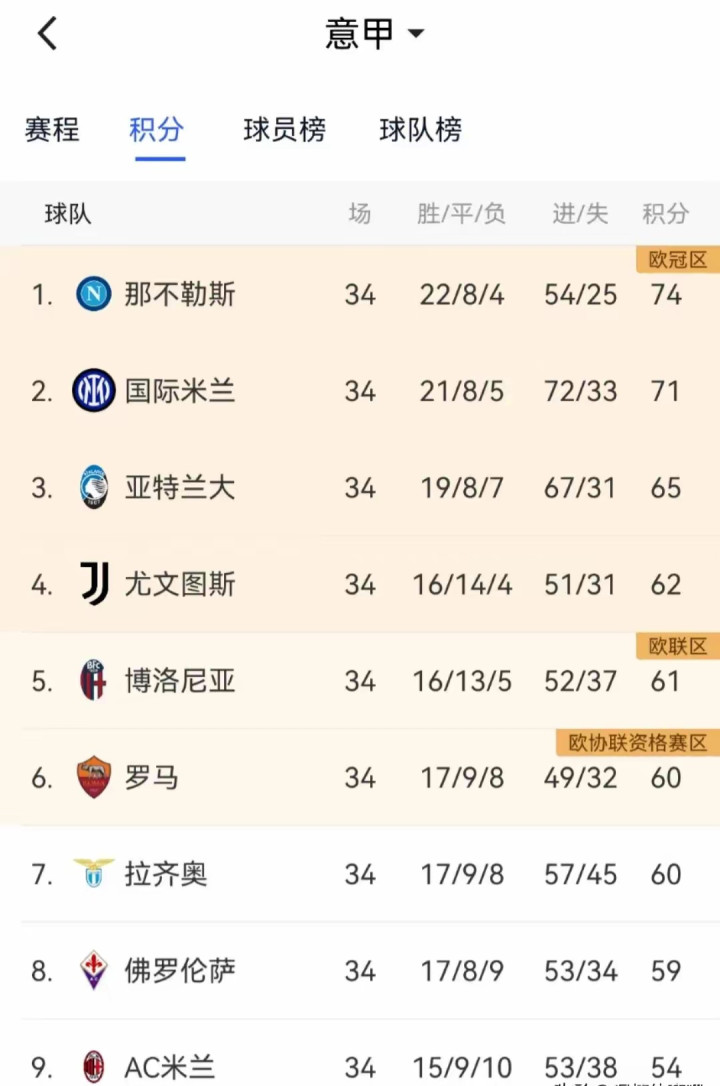Tap the Atalanta club crest
Viewport: 720px width, 1086px height.
(93, 488)
